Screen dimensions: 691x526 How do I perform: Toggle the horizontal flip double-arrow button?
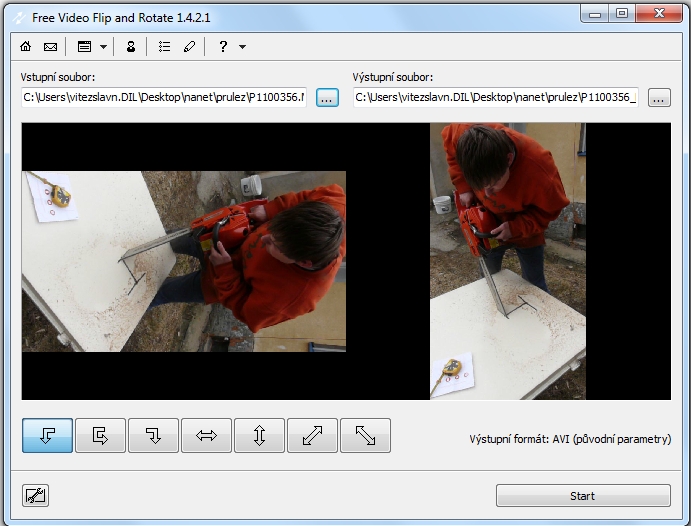pos(206,435)
